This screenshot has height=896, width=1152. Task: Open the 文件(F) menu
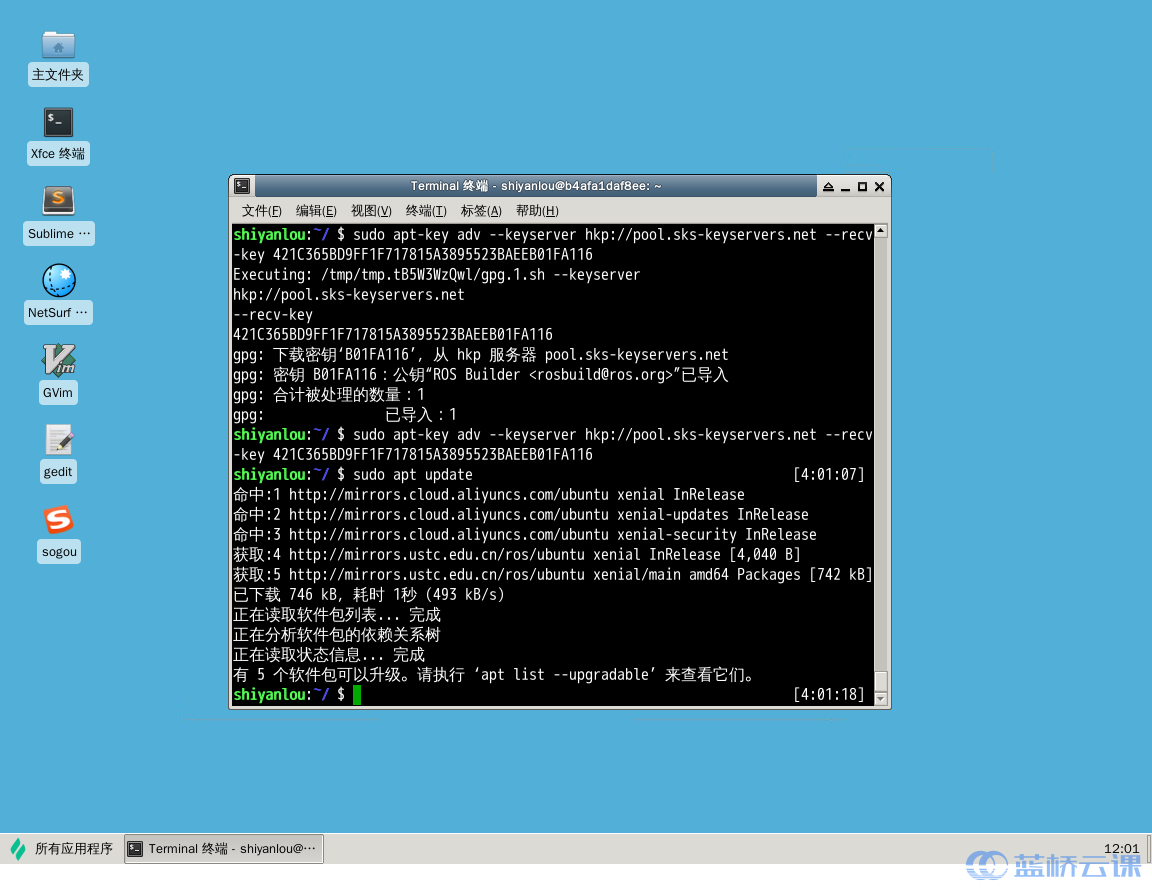[x=262, y=211]
